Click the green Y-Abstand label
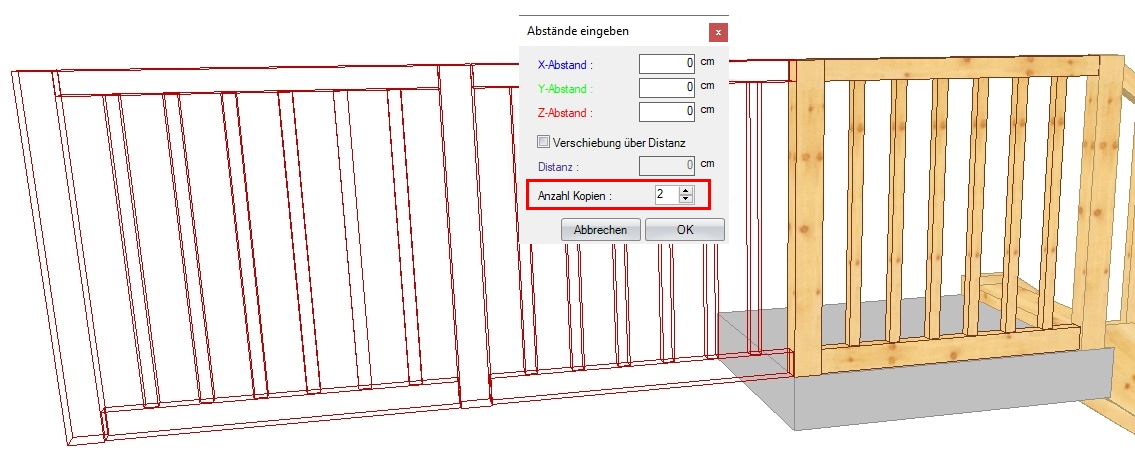 (x=565, y=89)
